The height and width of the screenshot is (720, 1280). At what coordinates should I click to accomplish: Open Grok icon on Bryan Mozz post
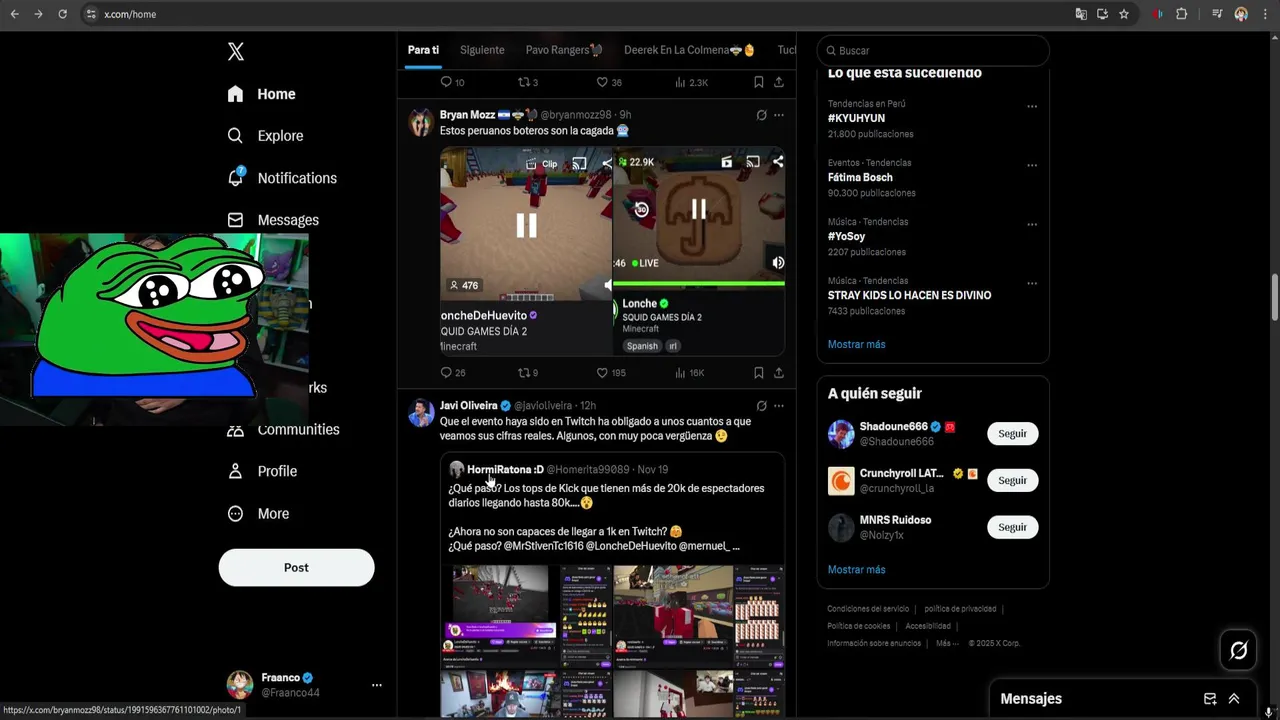(761, 115)
